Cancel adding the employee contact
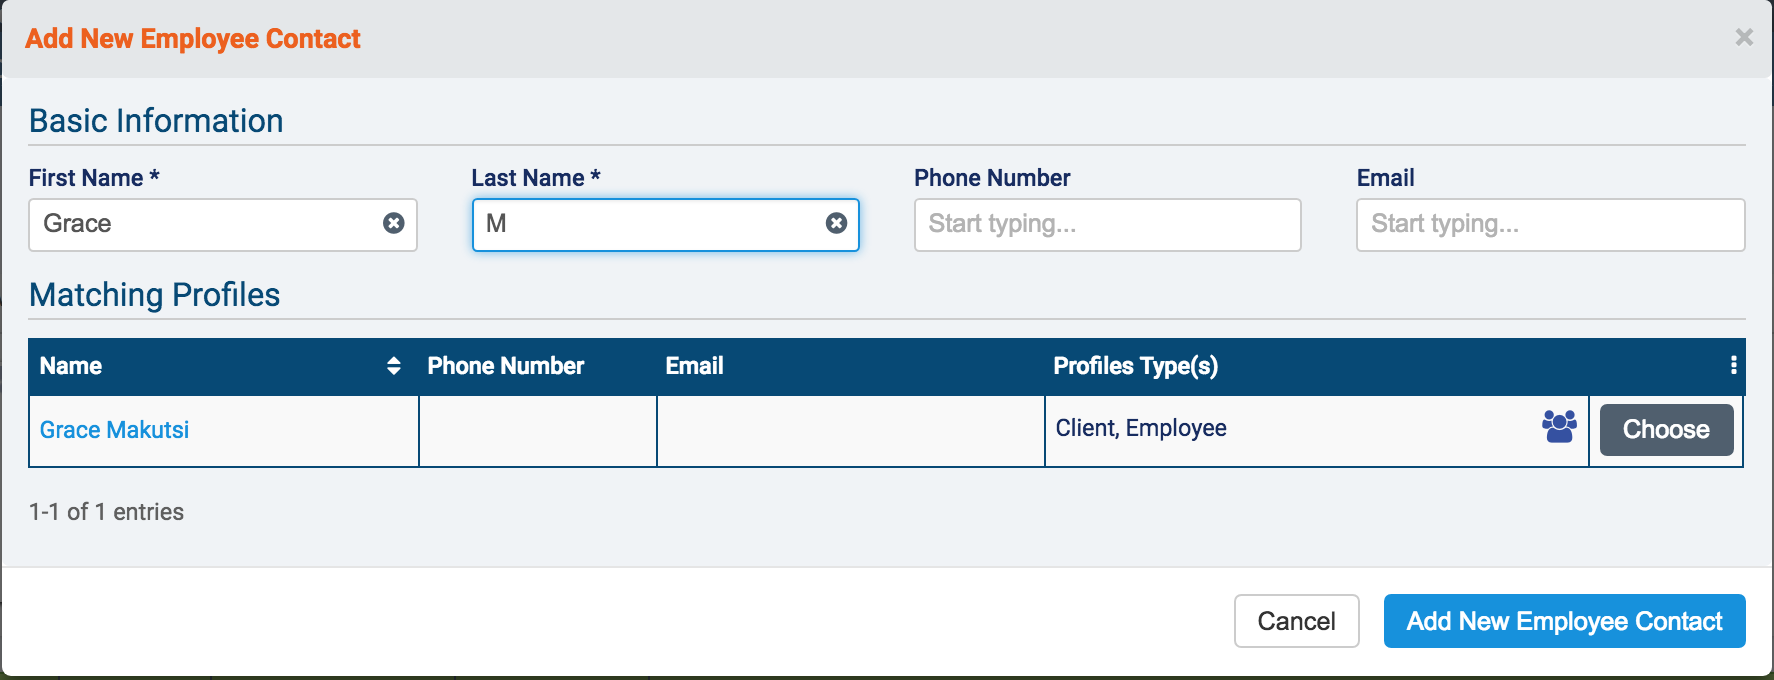Screen dimensions: 1774x680 pos(1296,621)
